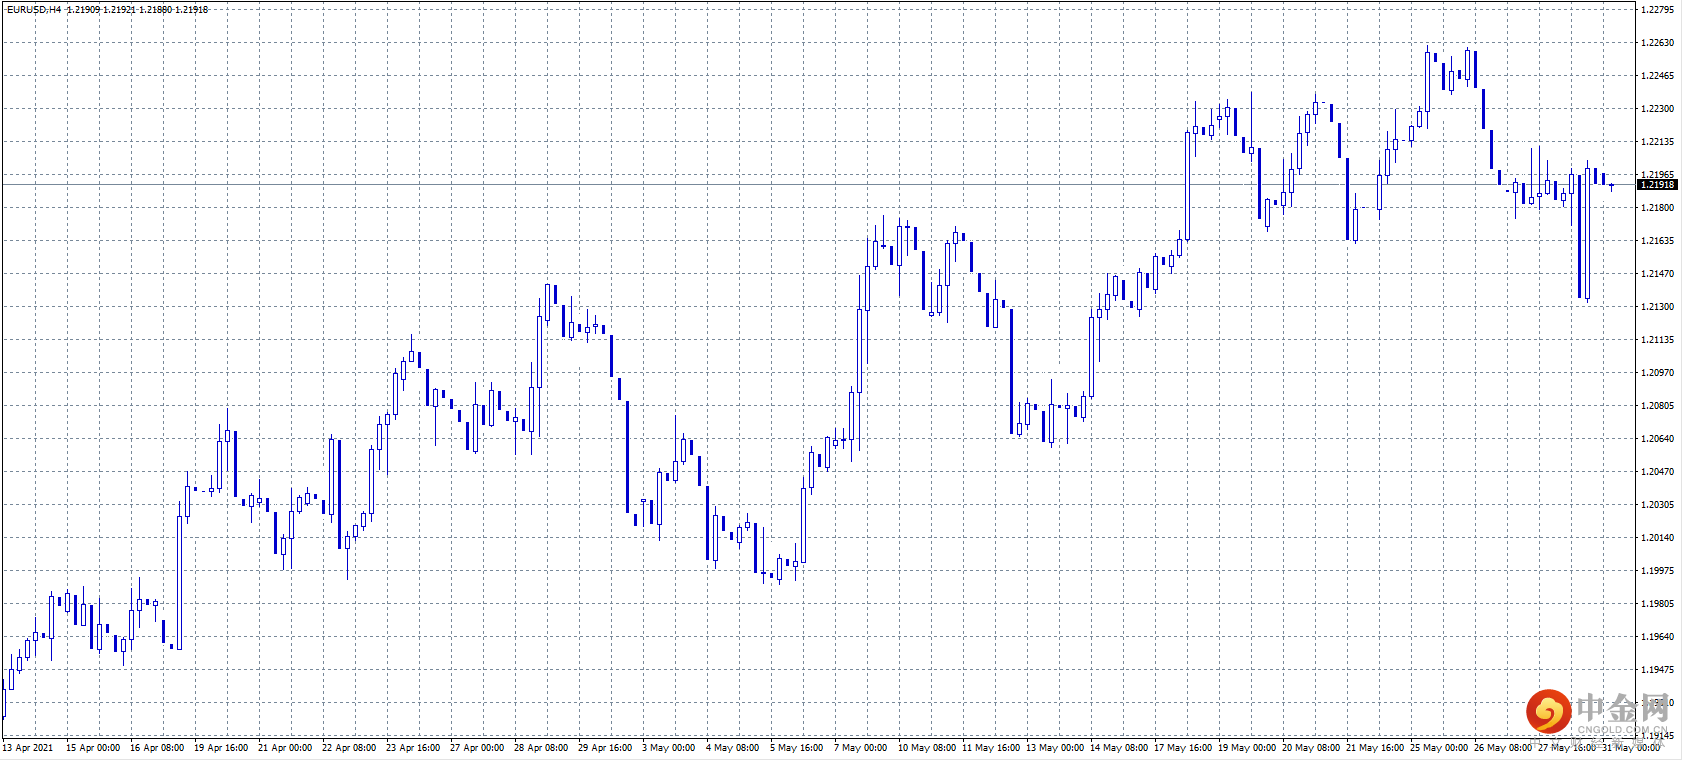Click the 1.20140 price axis label
Screen dimensions: 1683x761
[1657, 538]
